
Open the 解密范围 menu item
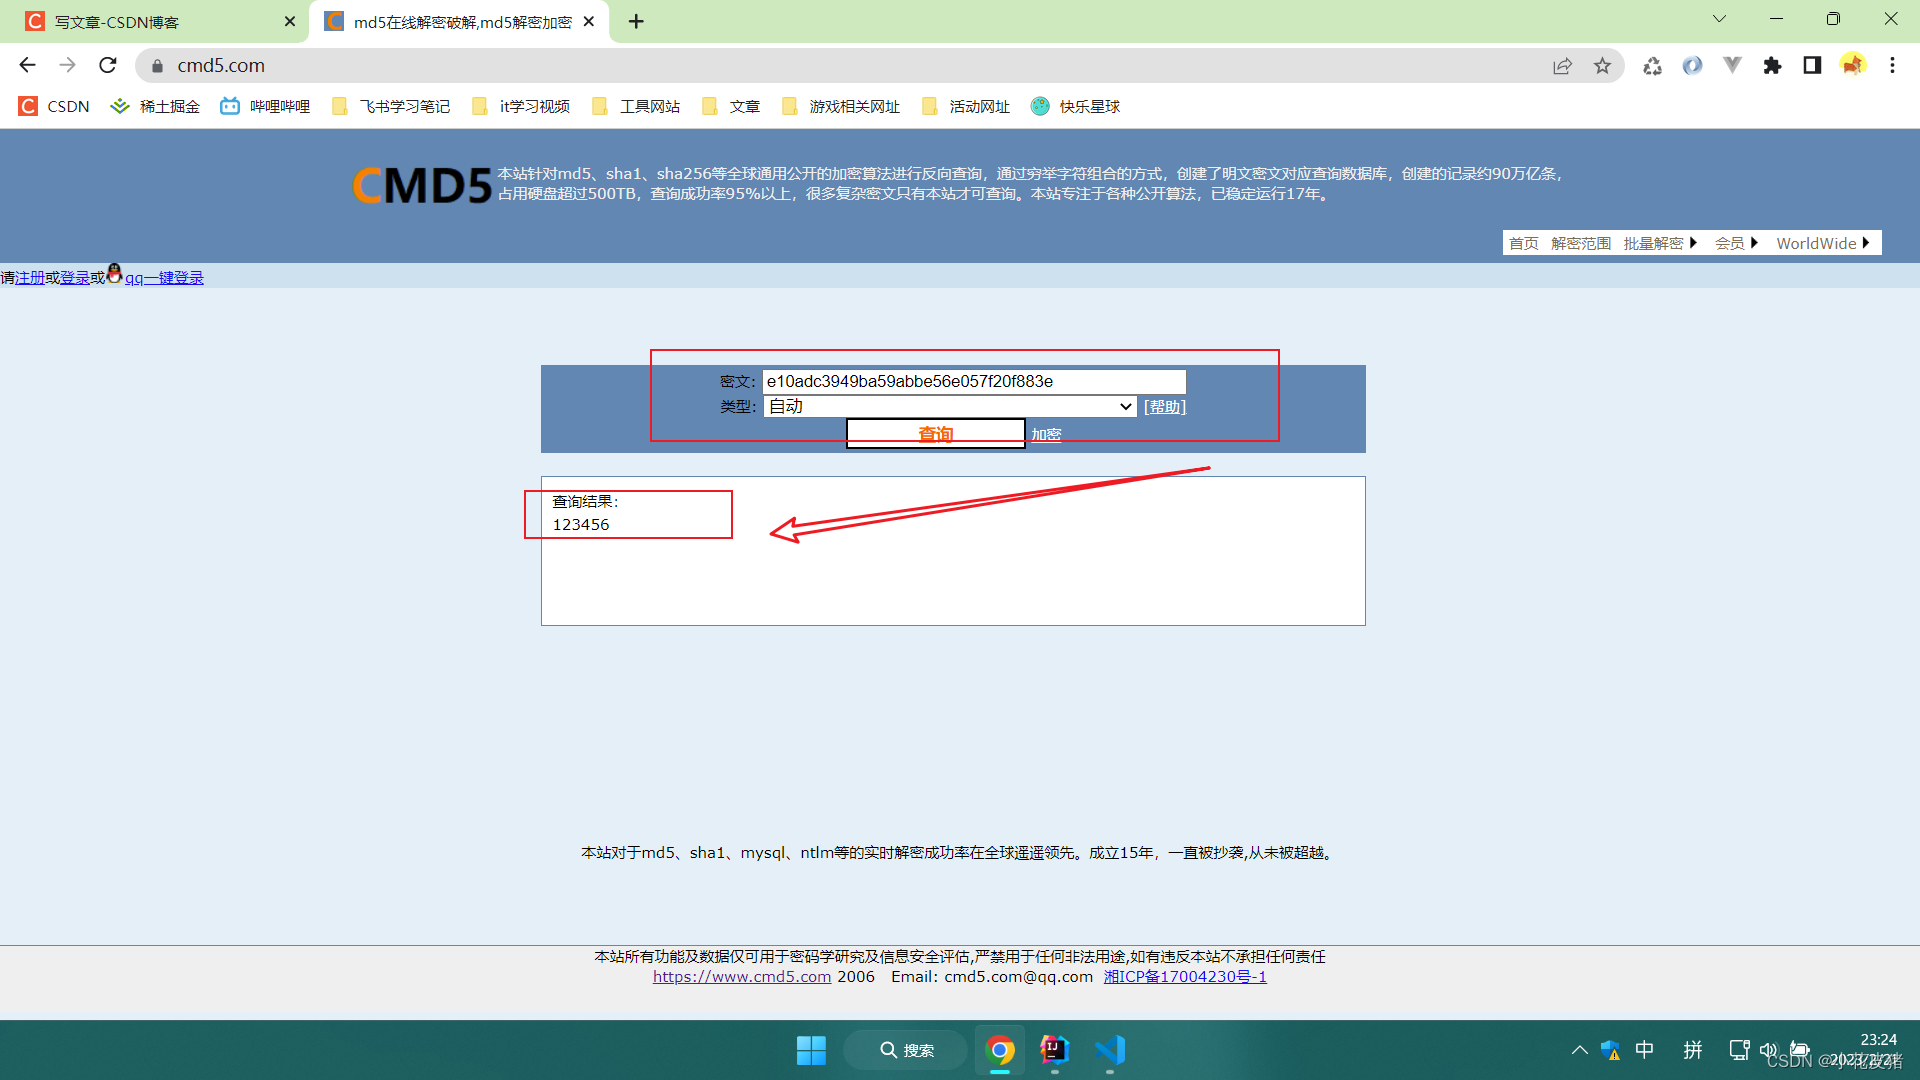(1581, 243)
